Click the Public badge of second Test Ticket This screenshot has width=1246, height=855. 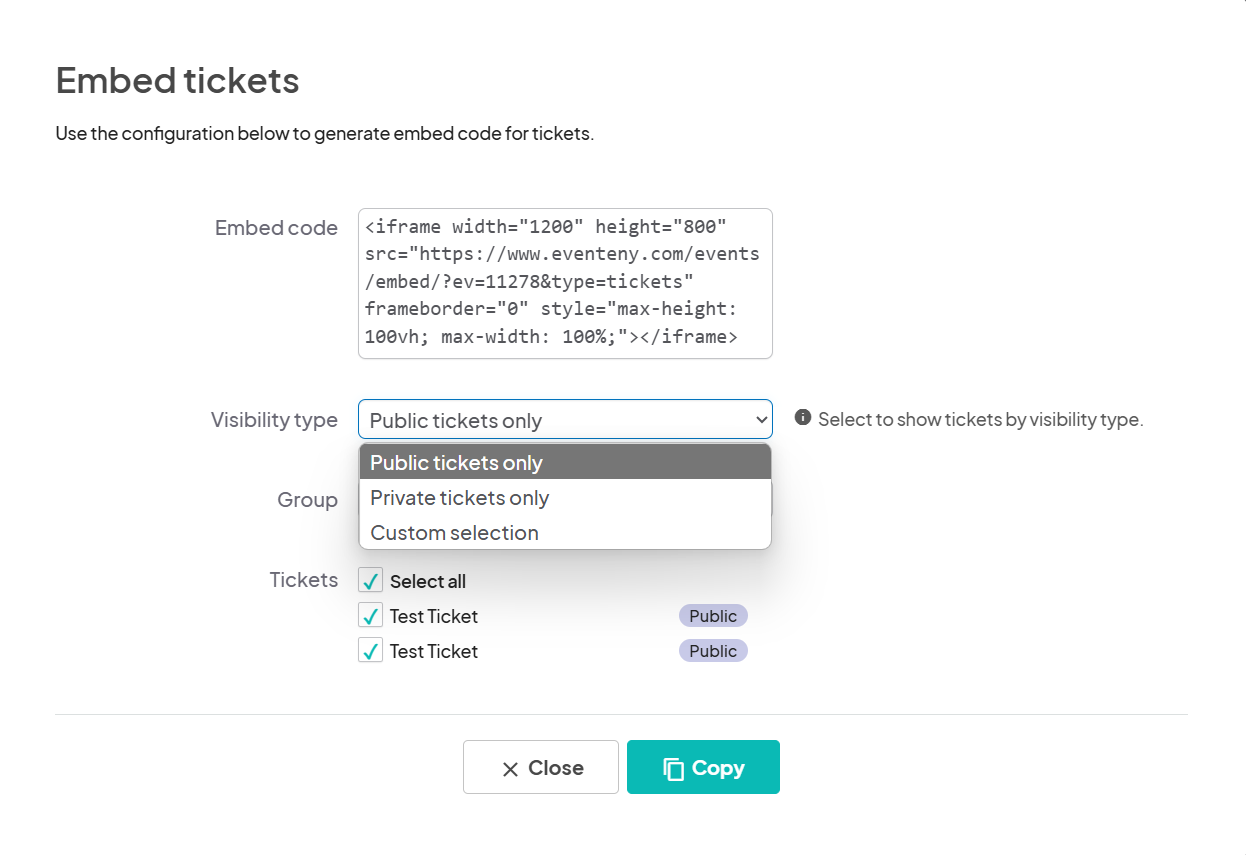point(713,651)
